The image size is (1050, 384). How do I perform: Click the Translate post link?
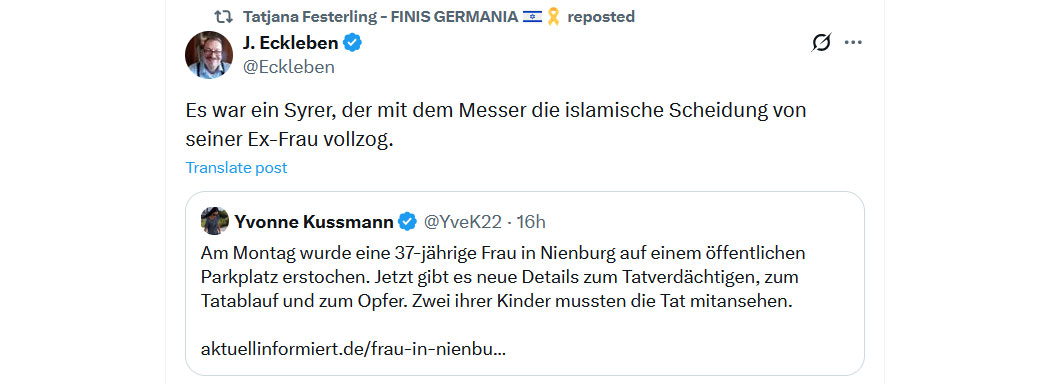[x=236, y=168]
